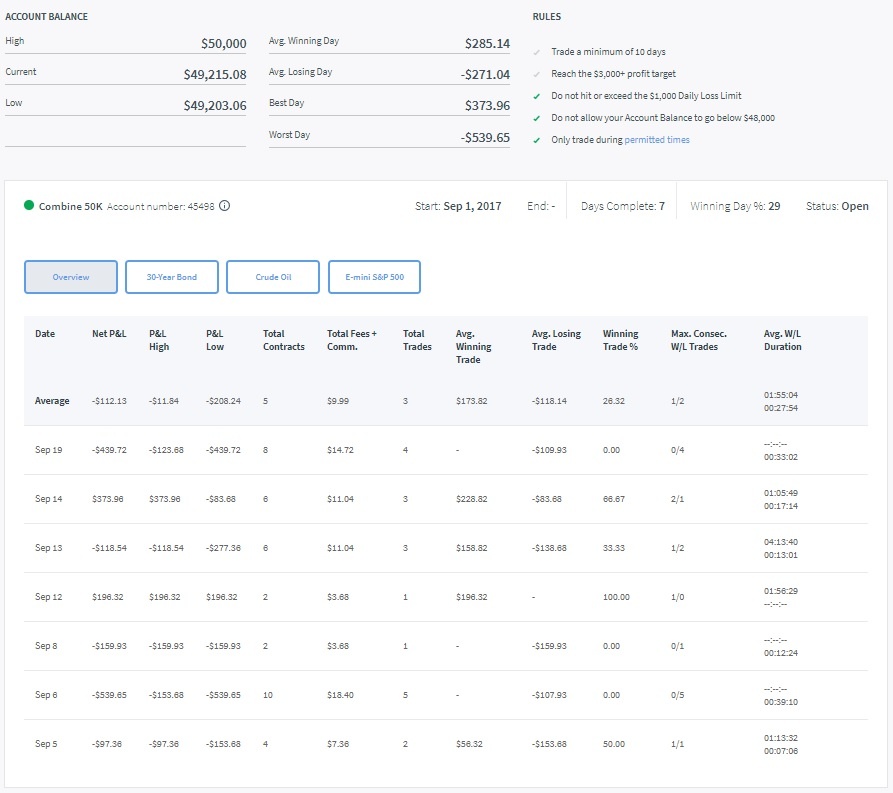
Task: Click the Total Fees + Comm. column header
Action: (352, 340)
